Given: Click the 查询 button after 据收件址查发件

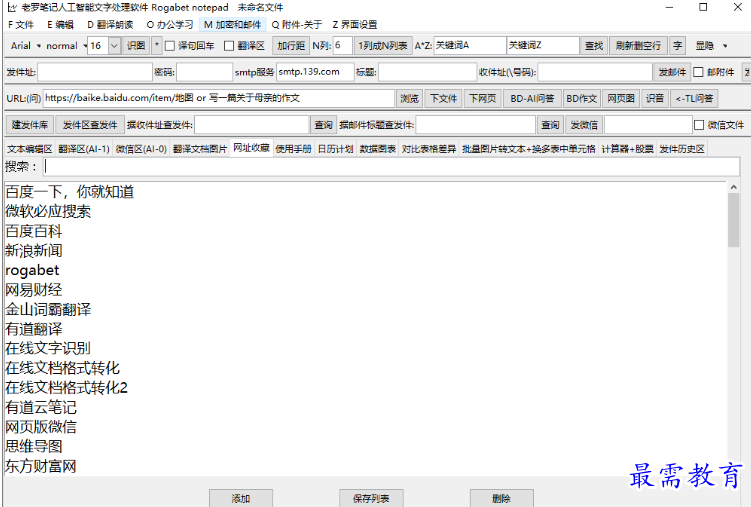Looking at the screenshot, I should click(323, 125).
